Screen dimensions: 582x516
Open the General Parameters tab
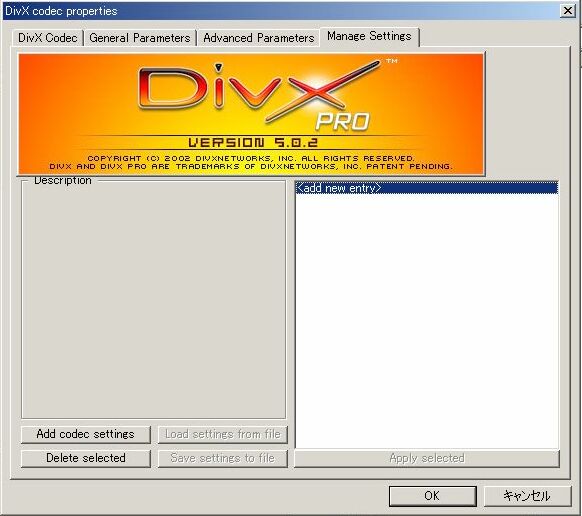pos(140,38)
